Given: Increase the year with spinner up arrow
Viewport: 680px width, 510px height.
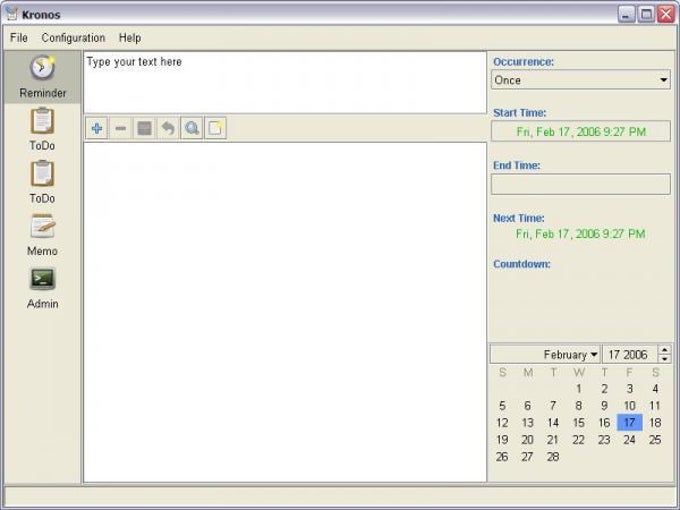Looking at the screenshot, I should (x=664, y=350).
